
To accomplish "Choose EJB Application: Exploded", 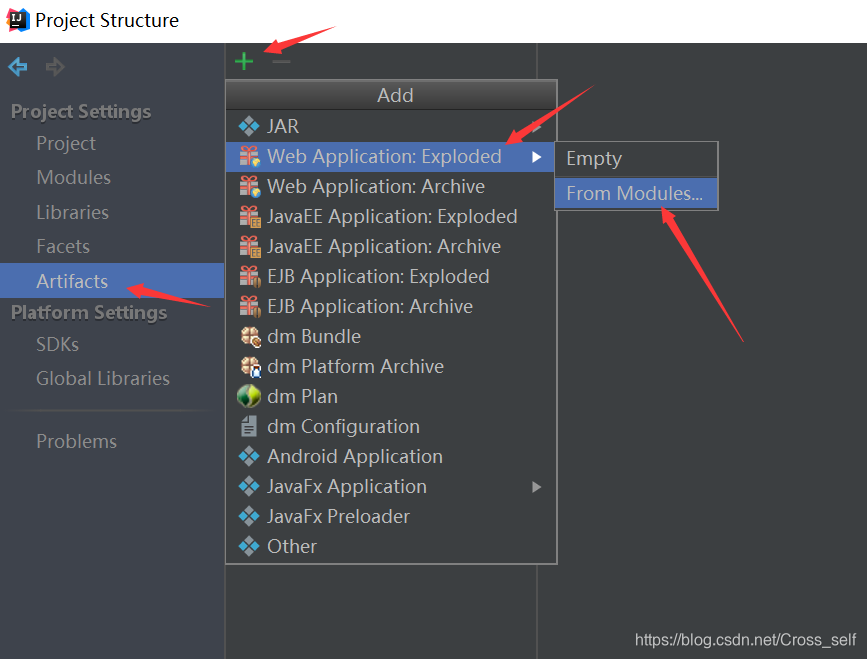I will [x=390, y=276].
